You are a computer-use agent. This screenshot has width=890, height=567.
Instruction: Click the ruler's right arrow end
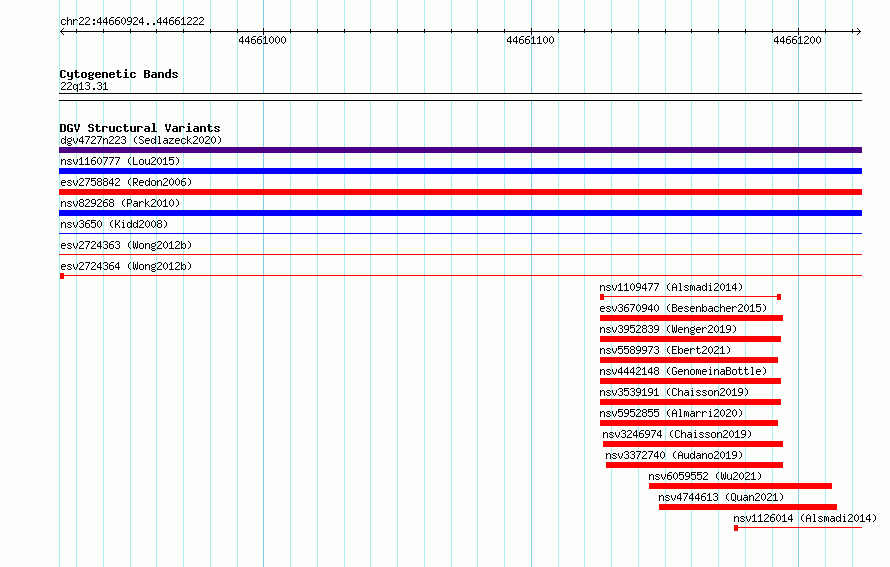click(858, 31)
